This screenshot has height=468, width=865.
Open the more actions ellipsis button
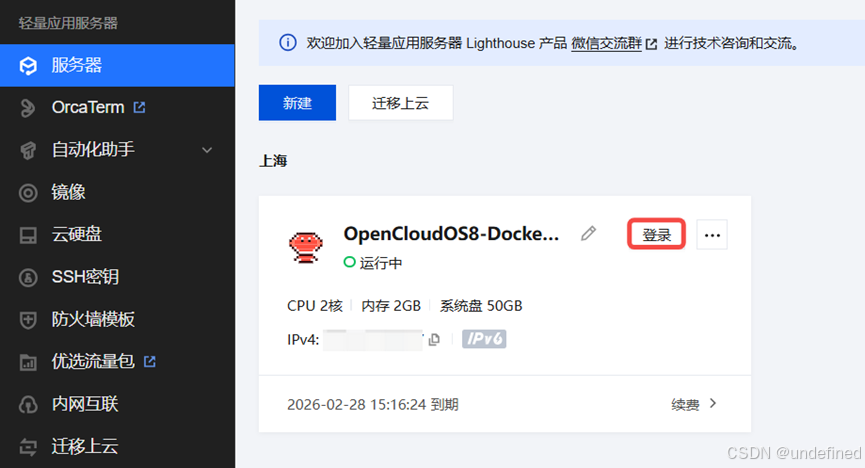712,235
